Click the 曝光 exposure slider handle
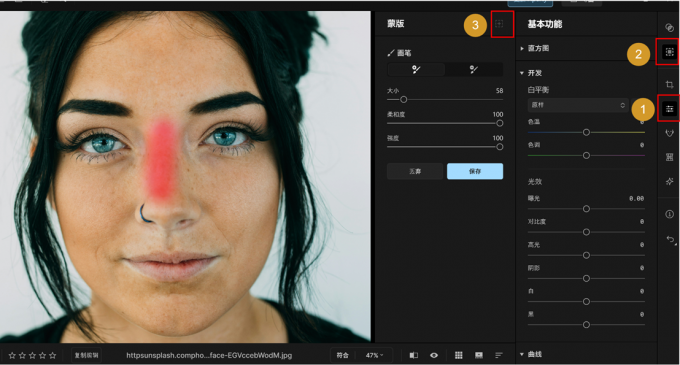Screen dimensions: 680x365 click(586, 209)
